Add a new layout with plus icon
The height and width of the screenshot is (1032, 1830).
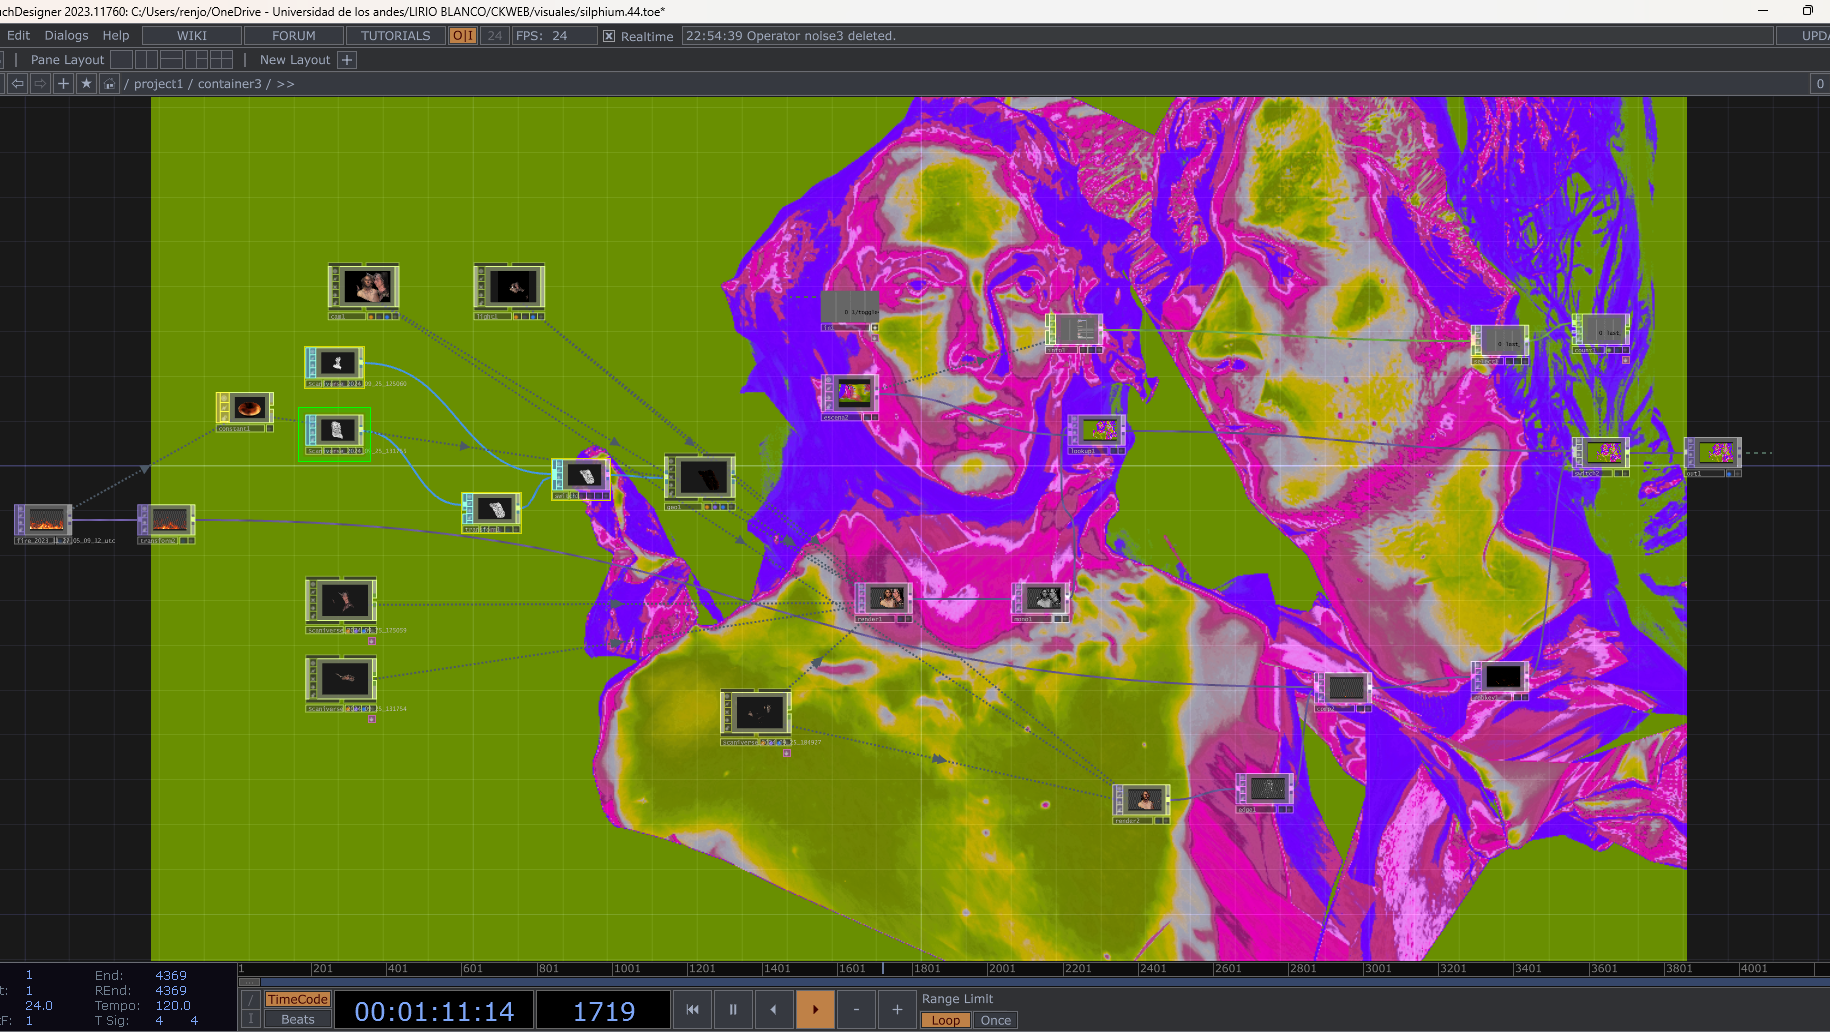point(347,60)
